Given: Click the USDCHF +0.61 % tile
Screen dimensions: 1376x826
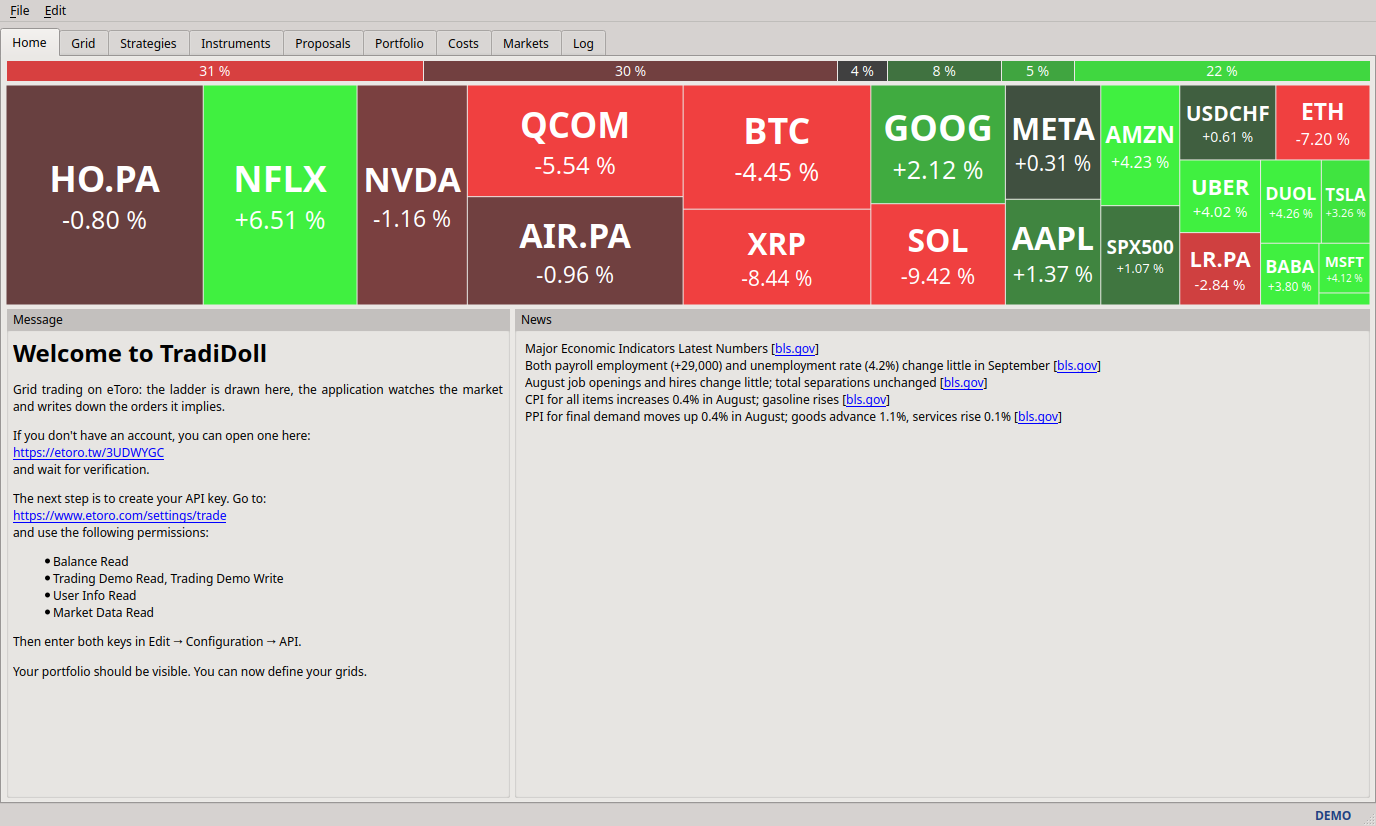Looking at the screenshot, I should pyautogui.click(x=1227, y=123).
